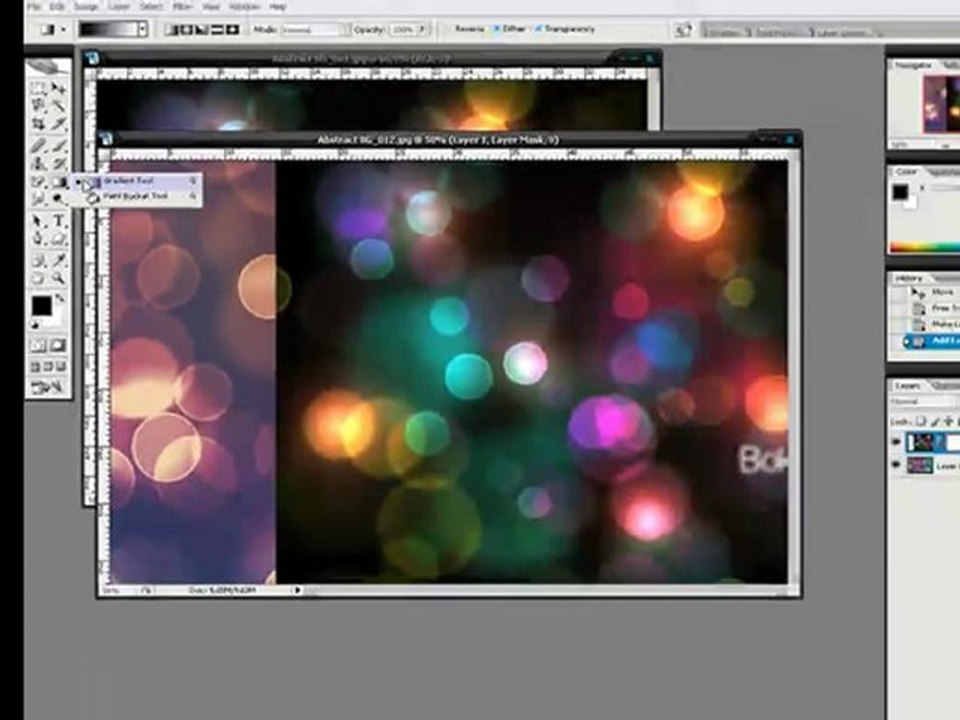Open the Layers blend mode dropdown
This screenshot has width=960, height=720.
(x=924, y=402)
